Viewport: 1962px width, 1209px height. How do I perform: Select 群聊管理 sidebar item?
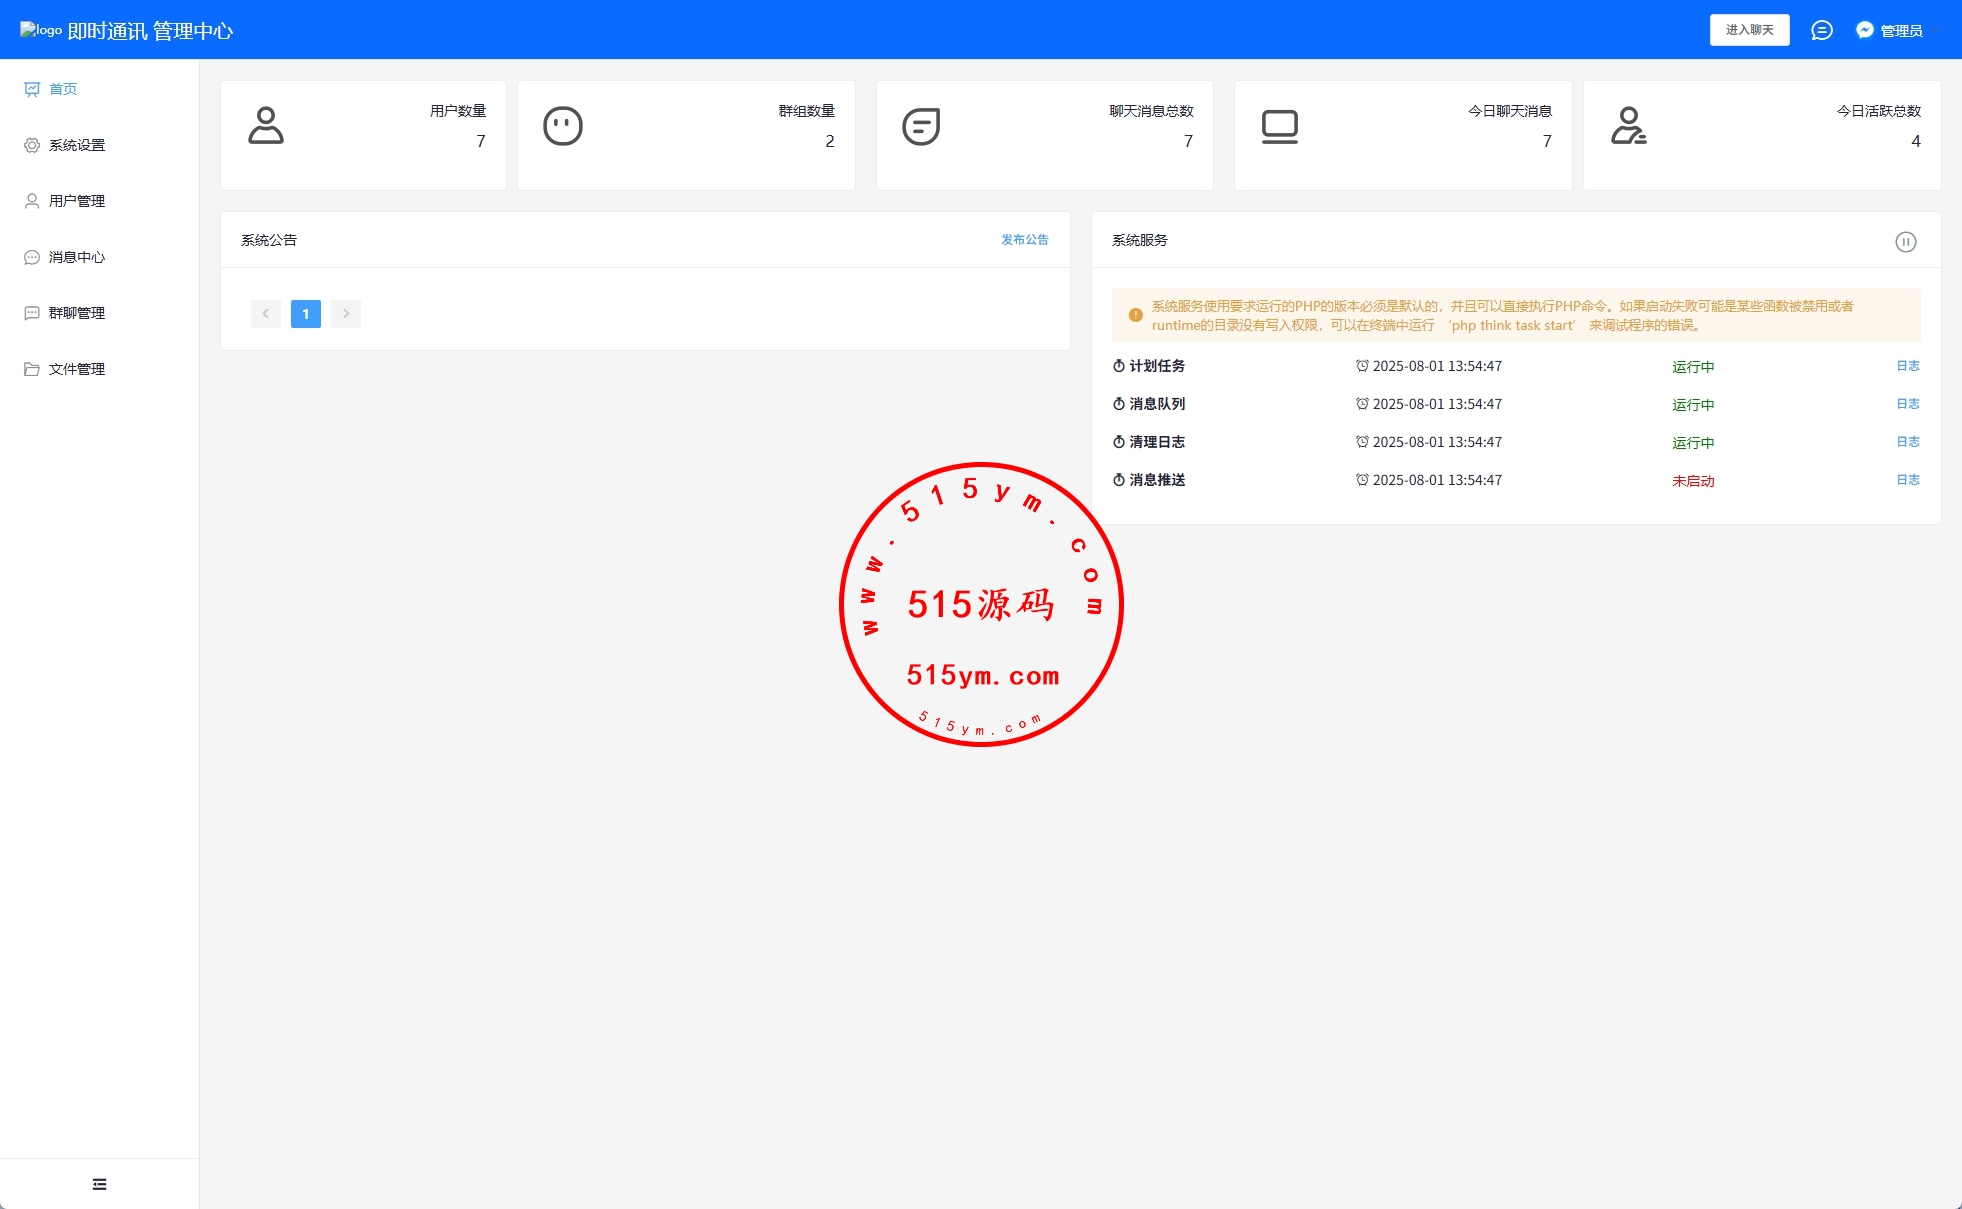(76, 313)
